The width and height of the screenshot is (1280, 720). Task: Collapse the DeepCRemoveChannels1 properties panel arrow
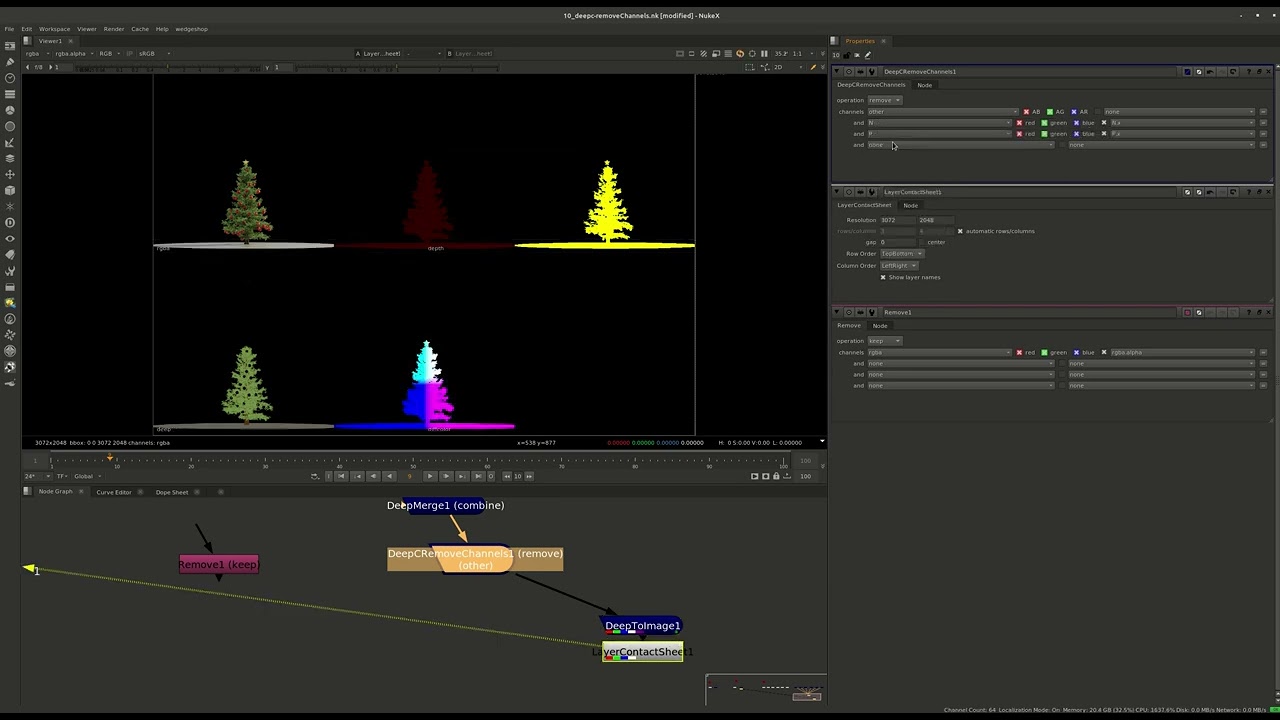coord(836,72)
